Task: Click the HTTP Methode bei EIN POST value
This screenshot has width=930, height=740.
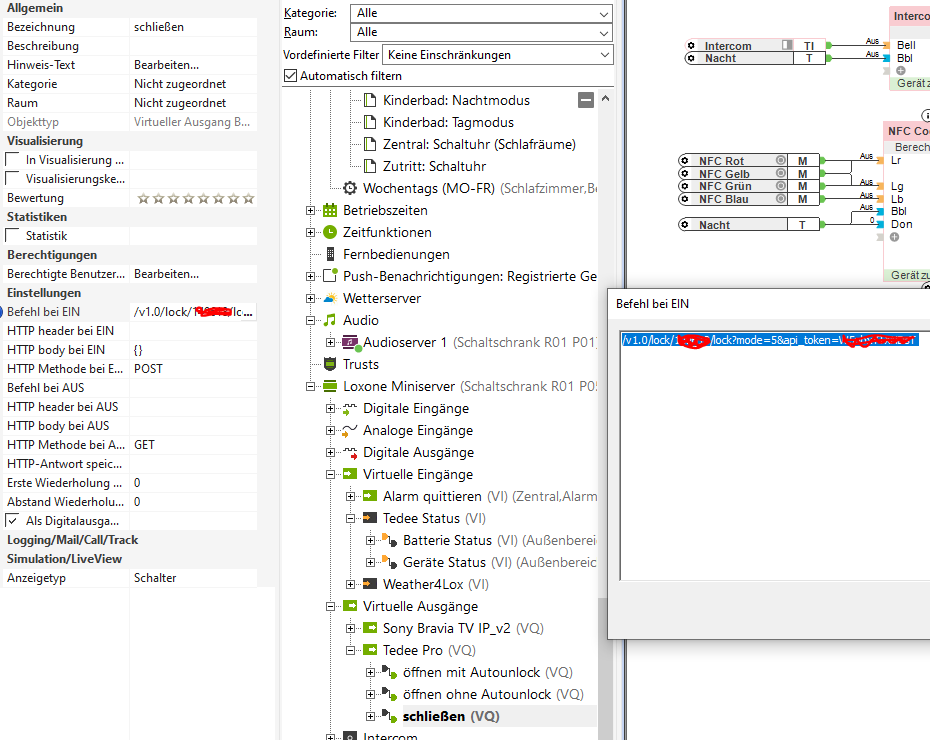Action: pyautogui.click(x=193, y=369)
